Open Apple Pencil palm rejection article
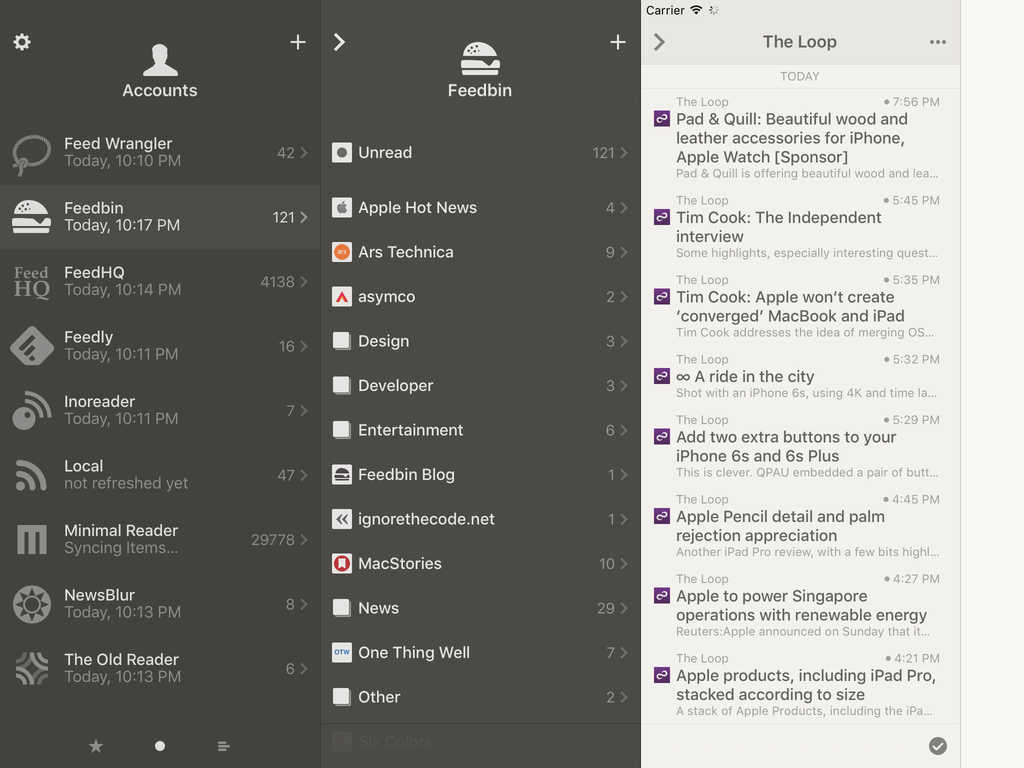This screenshot has height=768, width=1024. [800, 526]
